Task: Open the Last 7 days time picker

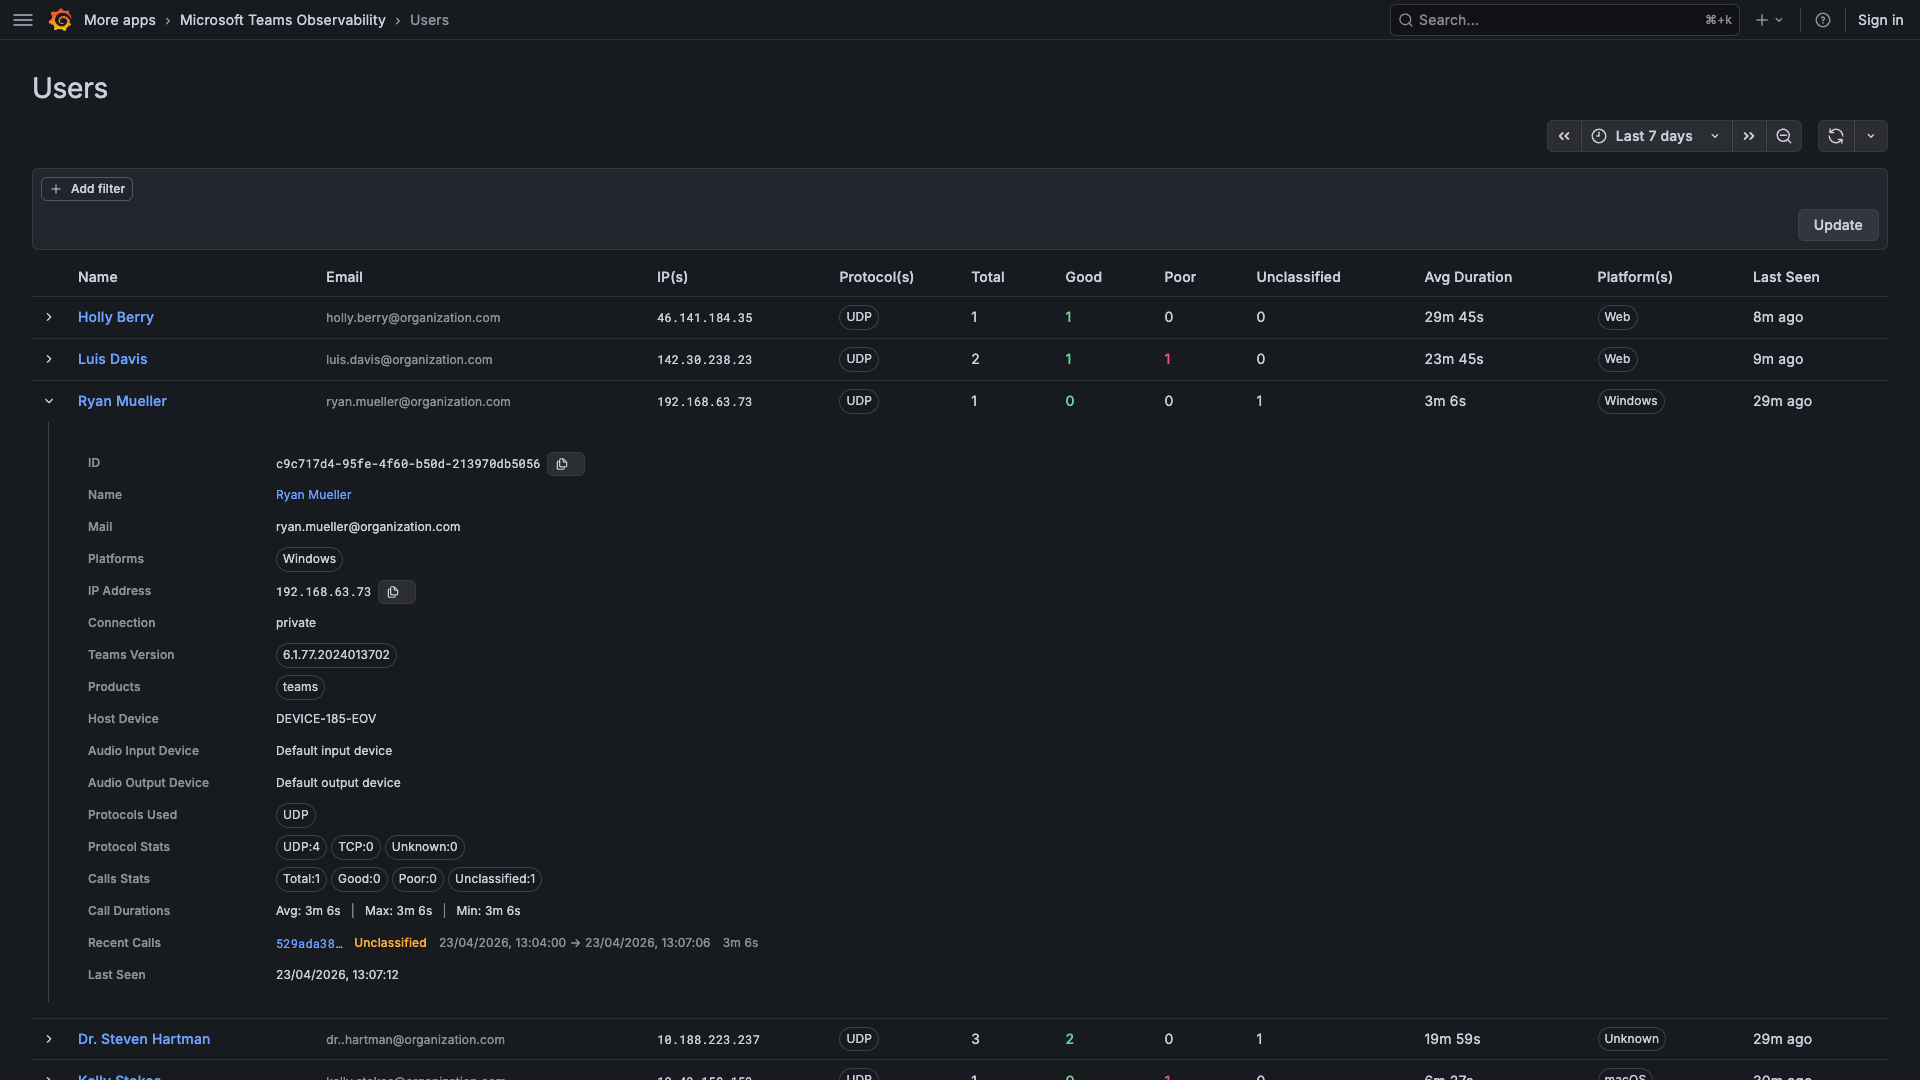Action: [1655, 136]
